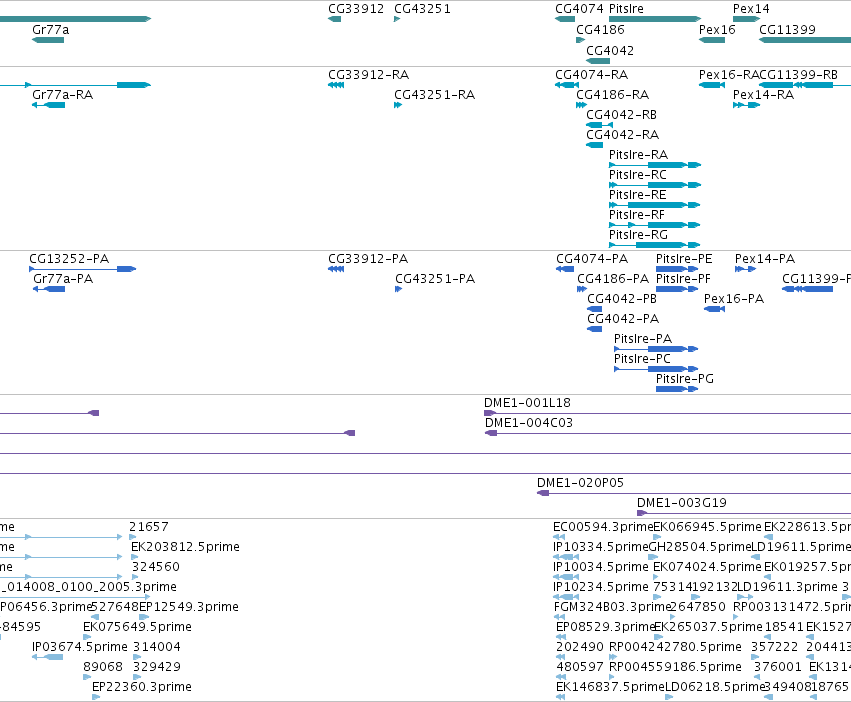Select the Pitslre-RF transcript label
The image size is (851, 702).
(637, 215)
